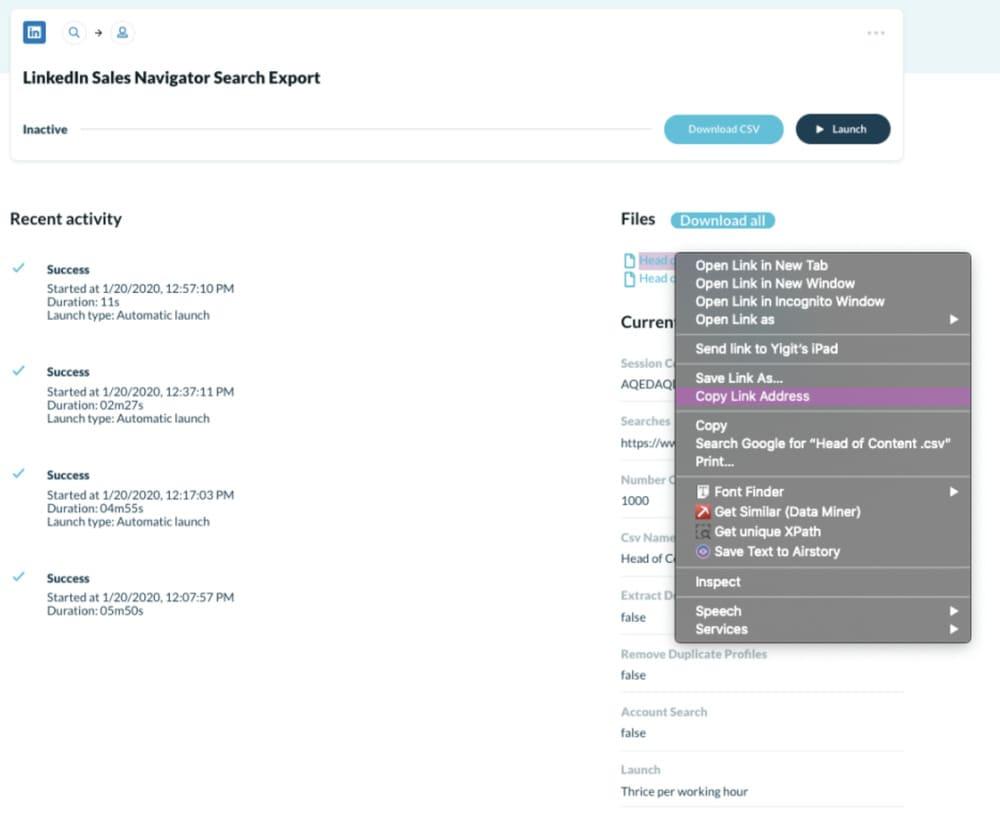Screen dimensions: 1000x834
Task: Click the person profile icon in the header
Action: pos(122,32)
